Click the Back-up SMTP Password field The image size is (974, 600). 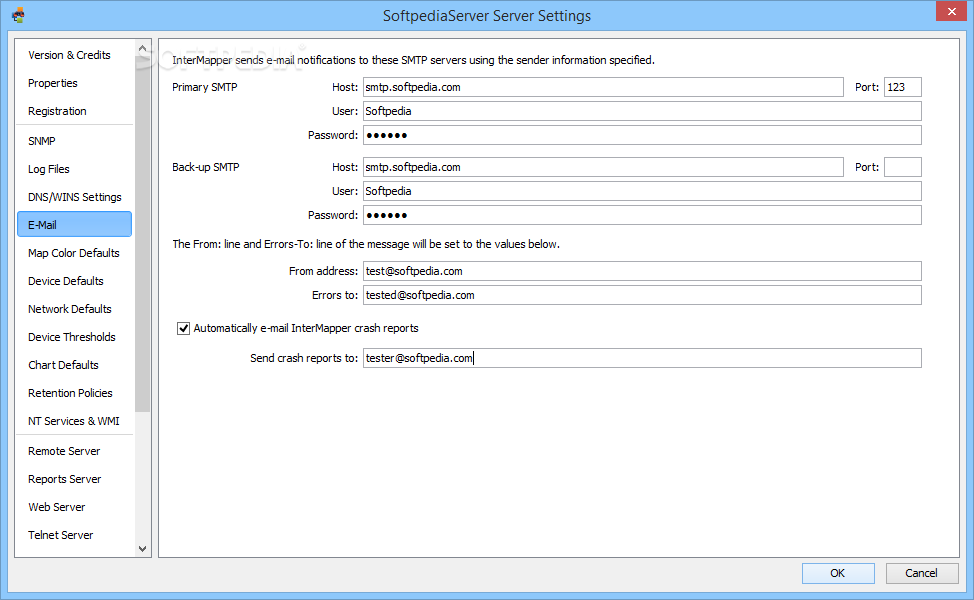[x=642, y=216]
